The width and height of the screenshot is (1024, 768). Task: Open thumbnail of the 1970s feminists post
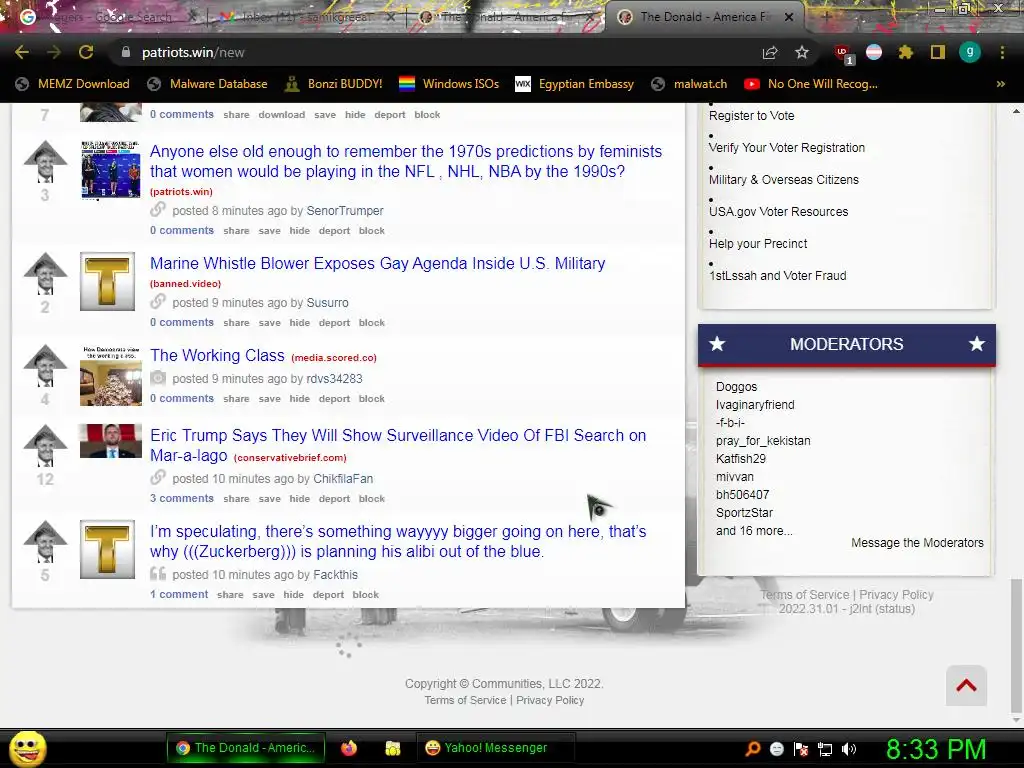tap(110, 169)
